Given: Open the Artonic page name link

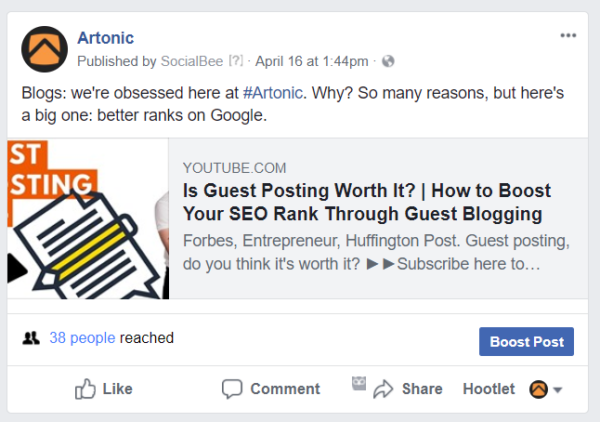Looking at the screenshot, I should (106, 38).
